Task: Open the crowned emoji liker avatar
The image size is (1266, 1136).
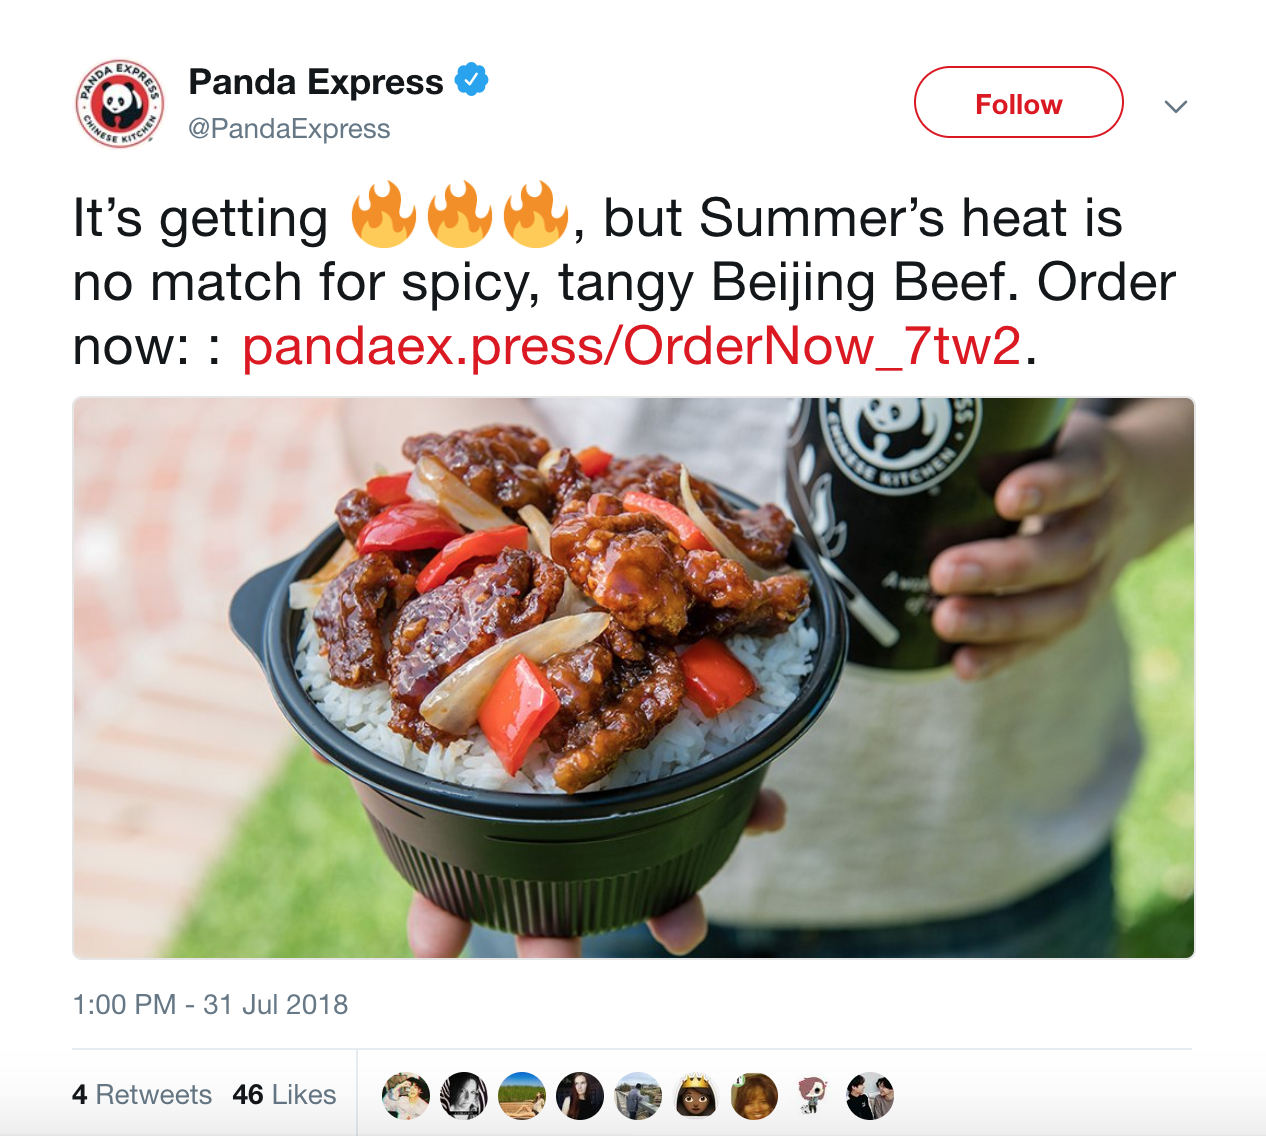Action: [x=696, y=1096]
